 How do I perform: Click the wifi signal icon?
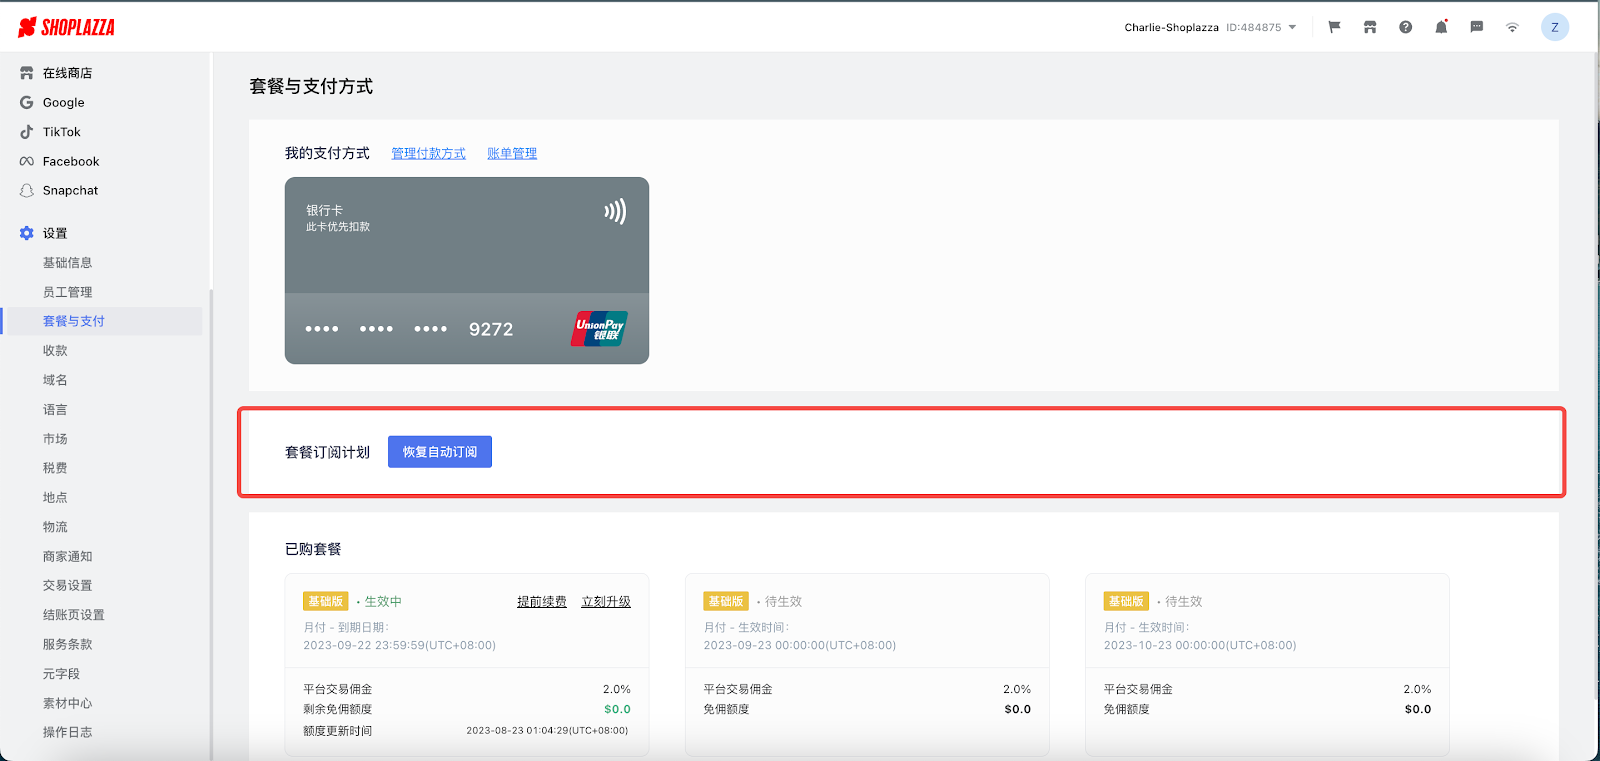coord(1512,27)
